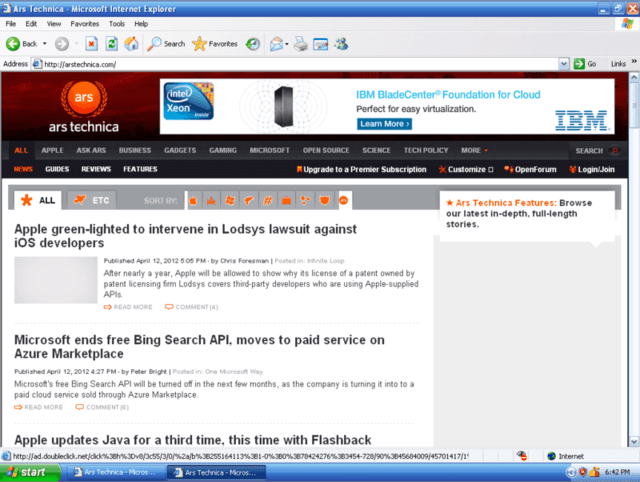The image size is (640, 482).
Task: Open comments (6) on Bing API article
Action: (x=102, y=407)
